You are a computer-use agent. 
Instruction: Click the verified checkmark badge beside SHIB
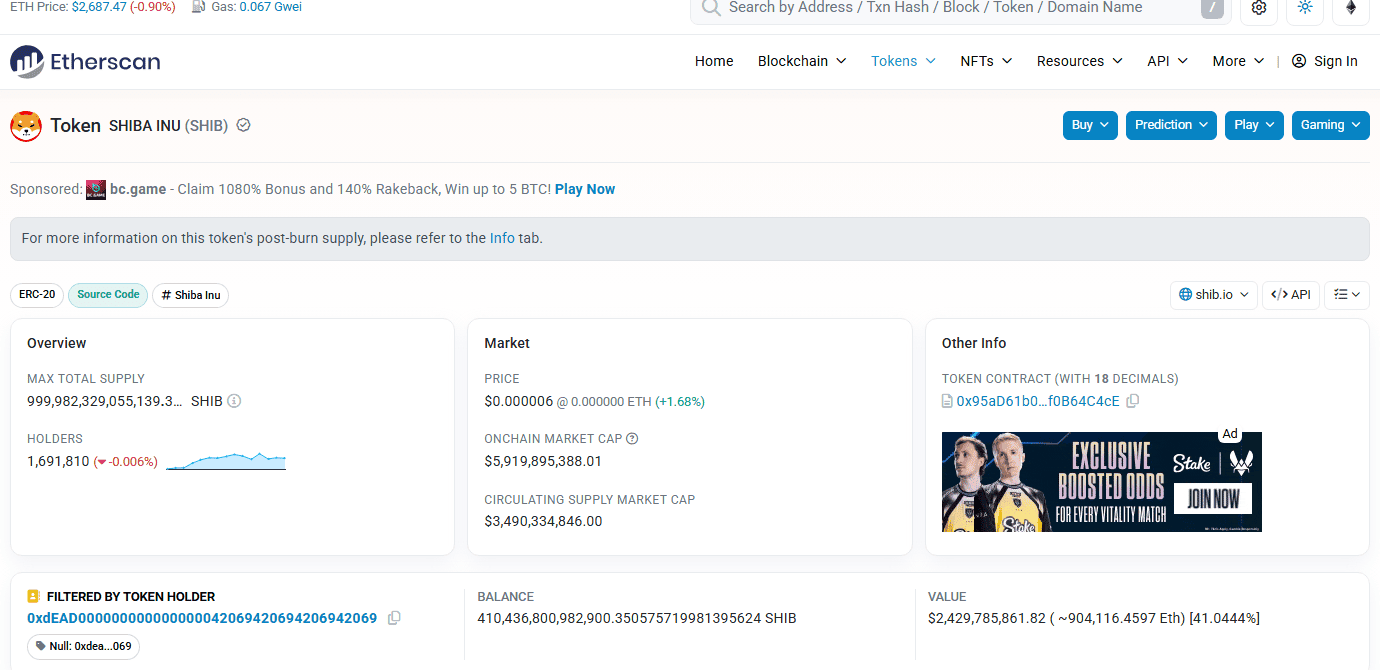[243, 126]
